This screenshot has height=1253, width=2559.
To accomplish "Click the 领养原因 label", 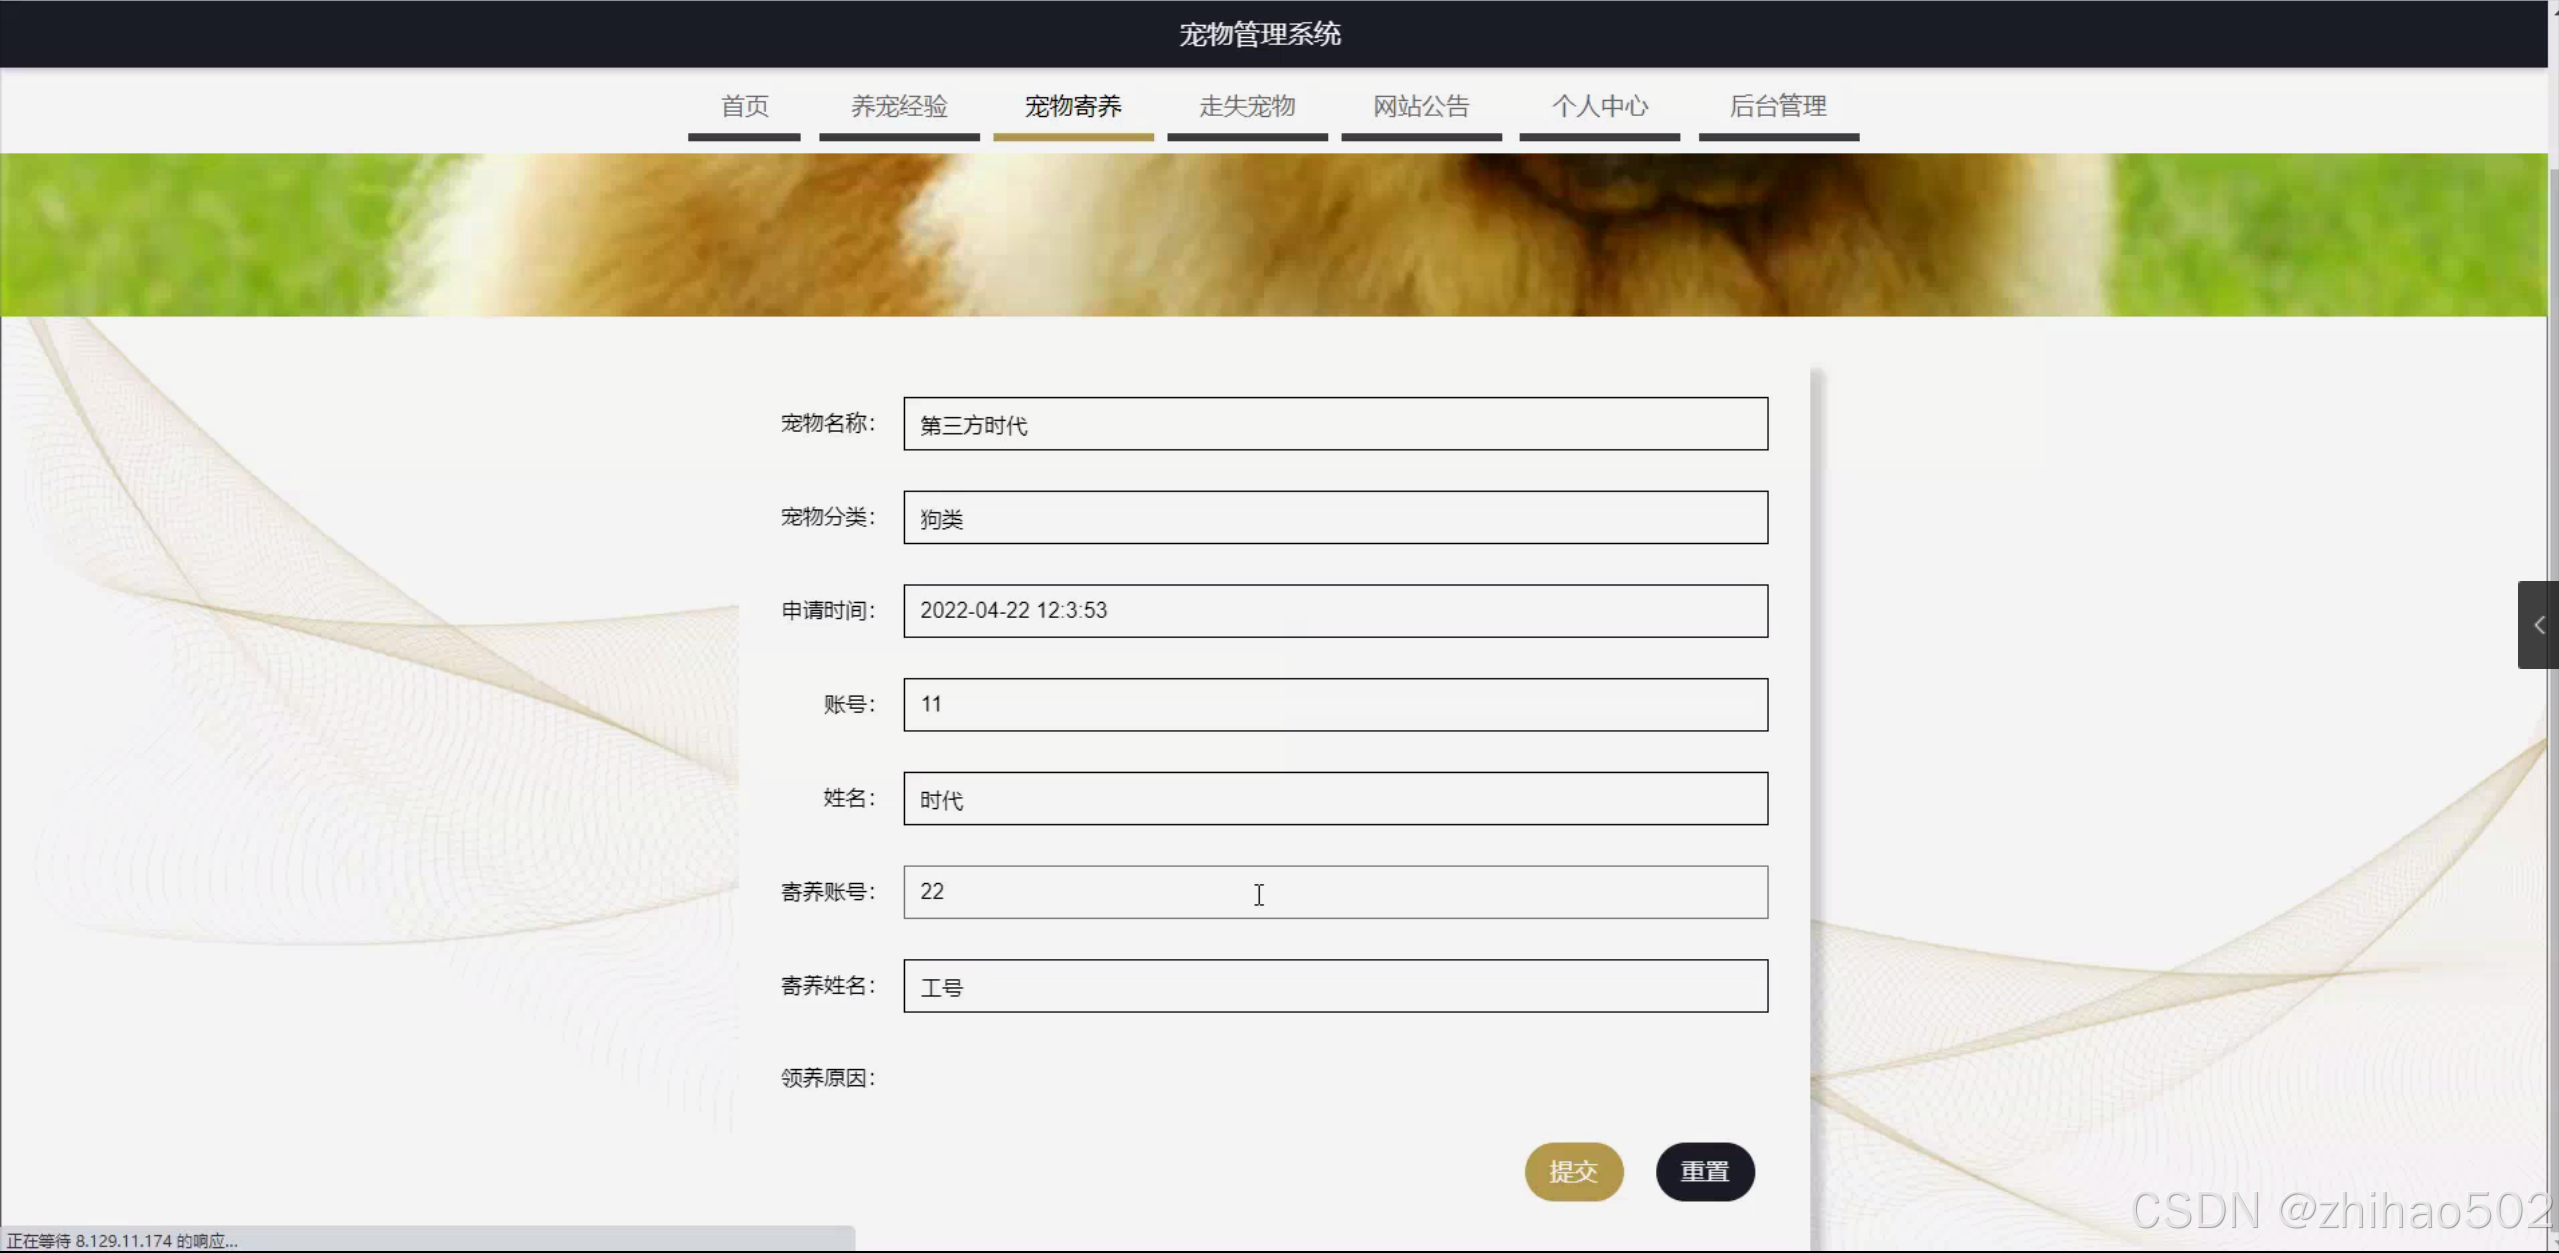I will [x=827, y=1078].
